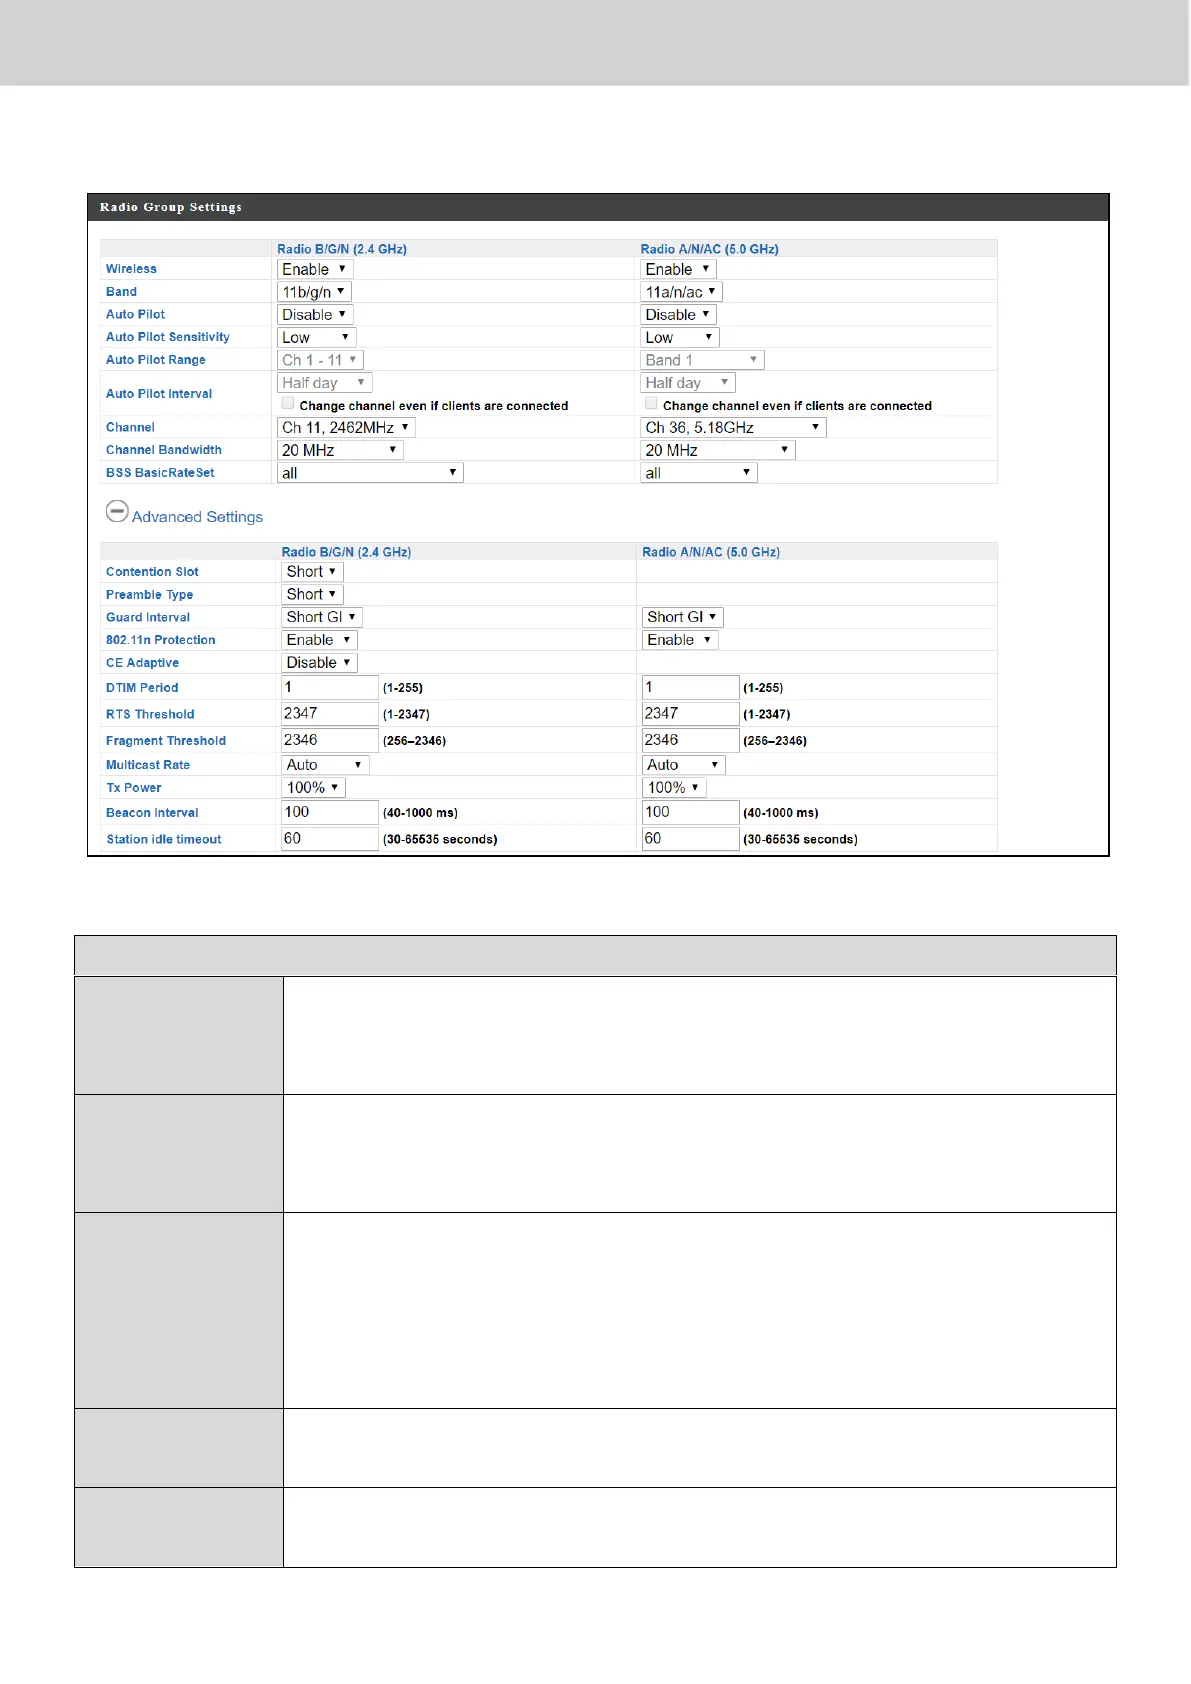Viewport: 1191px width, 1684px height.
Task: Open 2.4 GHz Auto Pilot Disable dropdown
Action: pyautogui.click(x=315, y=315)
